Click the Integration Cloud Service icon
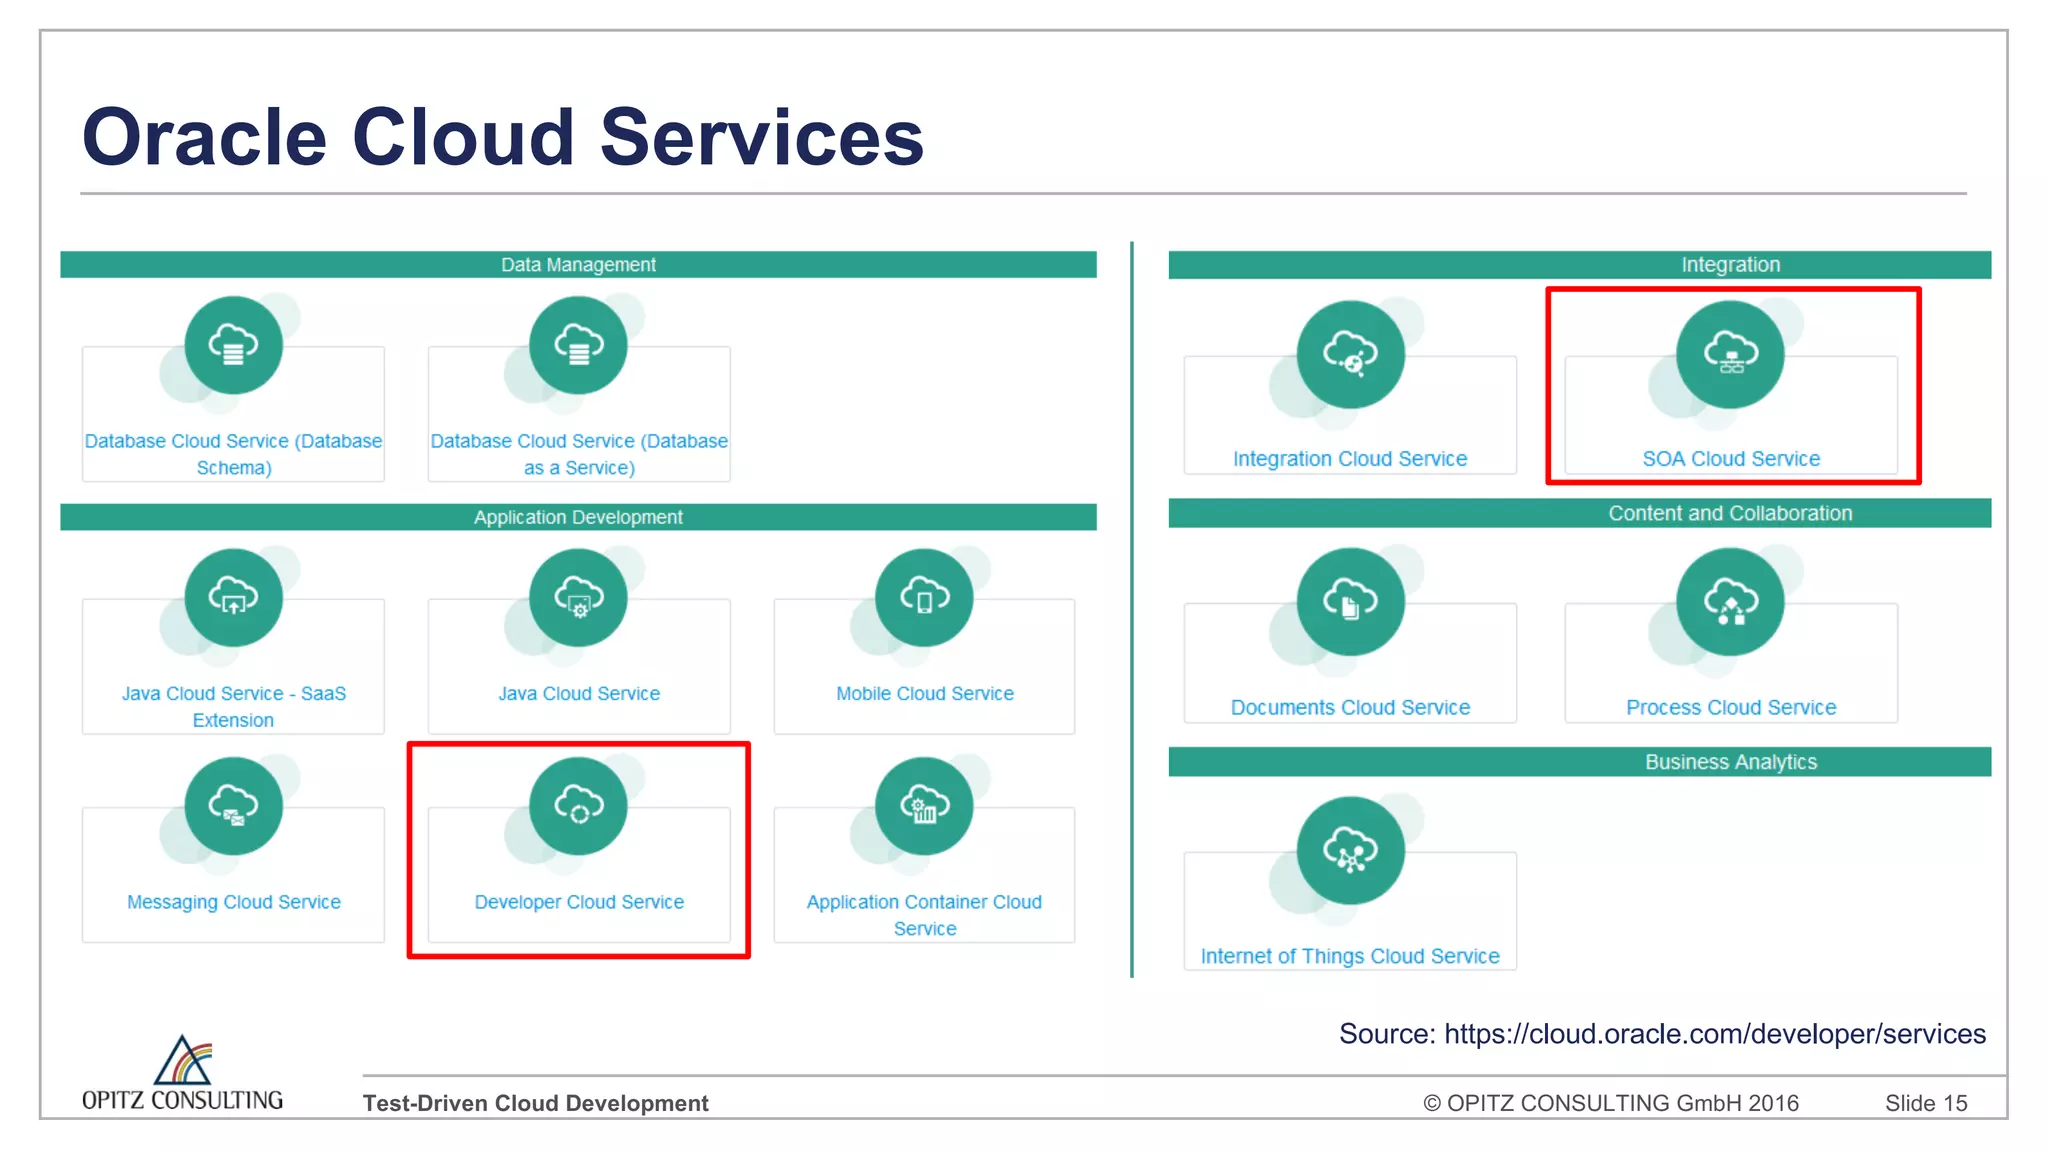This screenshot has width=2048, height=1152. (x=1350, y=354)
